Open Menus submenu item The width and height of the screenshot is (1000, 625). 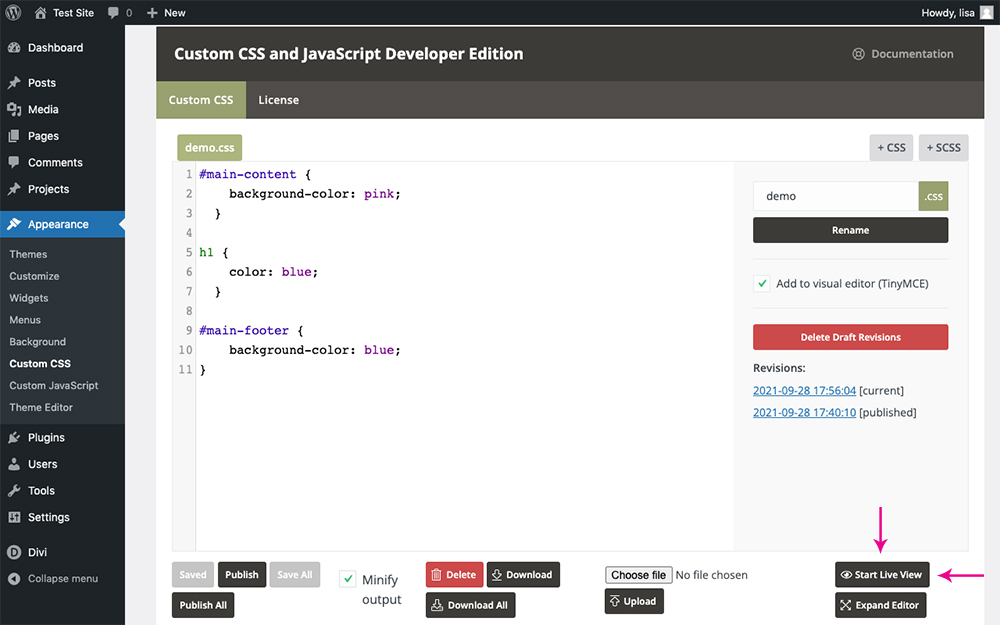25,320
